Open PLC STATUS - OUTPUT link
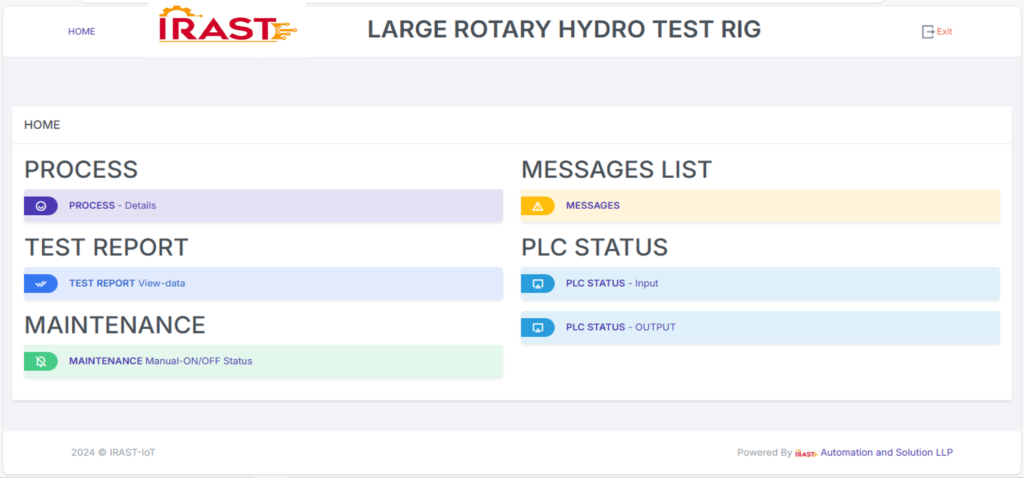 click(x=620, y=327)
